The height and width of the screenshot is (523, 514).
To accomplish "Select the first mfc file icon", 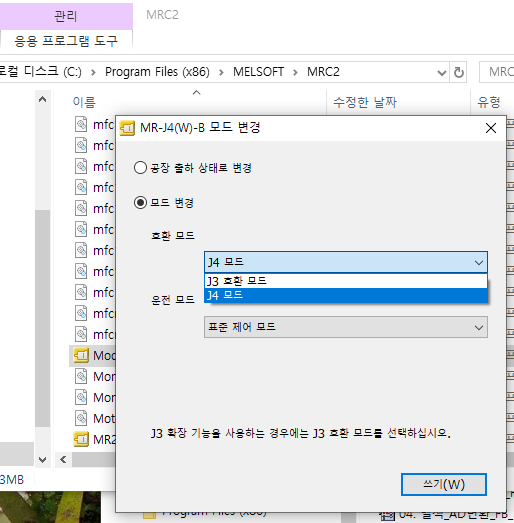I will 81,124.
